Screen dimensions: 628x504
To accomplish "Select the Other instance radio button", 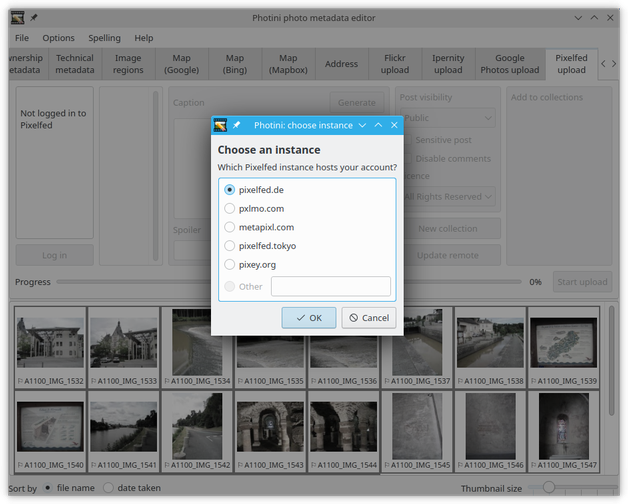I will coord(229,286).
